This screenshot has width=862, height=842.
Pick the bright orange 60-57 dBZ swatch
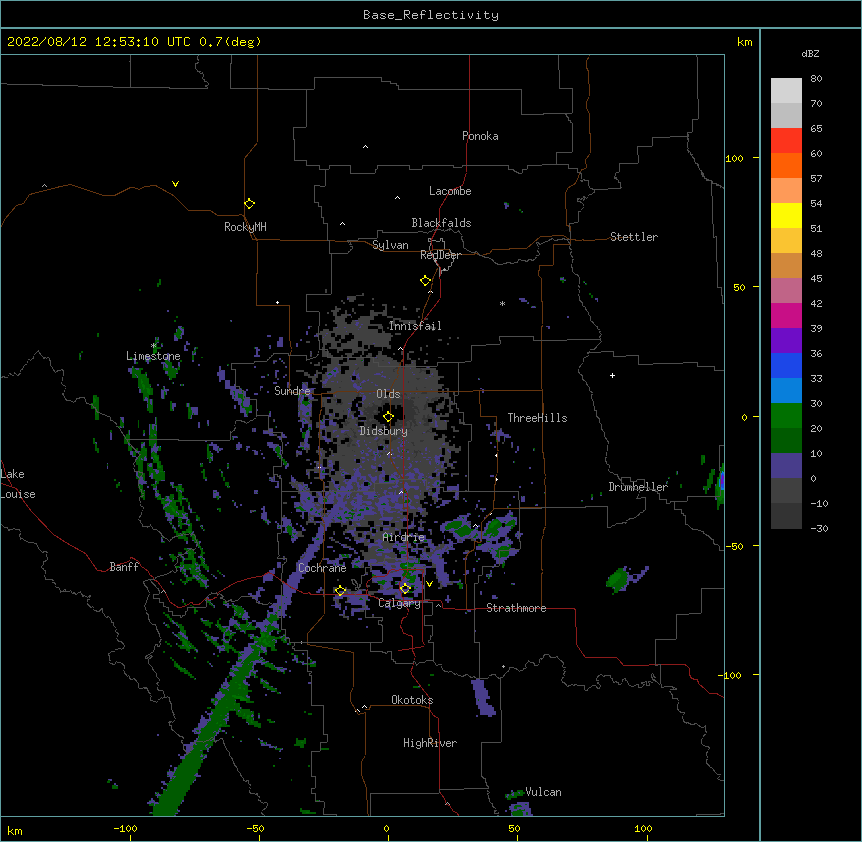click(x=786, y=165)
